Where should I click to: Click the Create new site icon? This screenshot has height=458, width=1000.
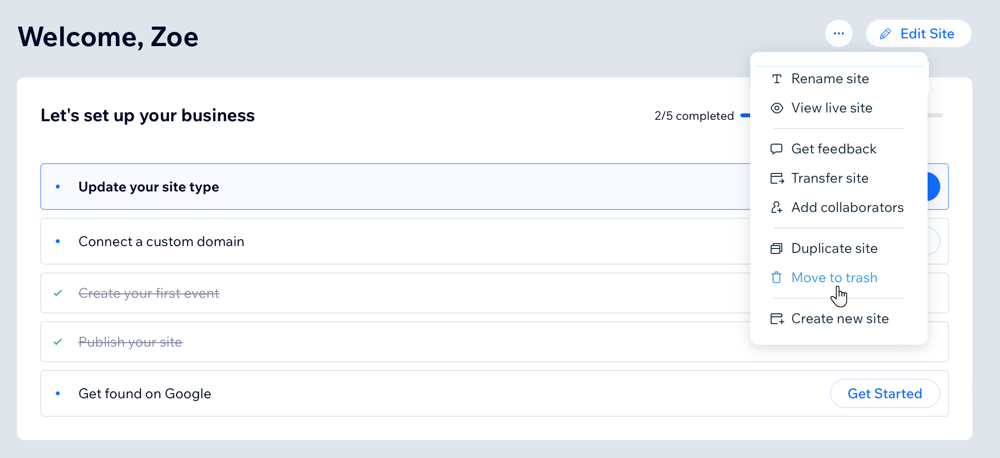tap(777, 319)
